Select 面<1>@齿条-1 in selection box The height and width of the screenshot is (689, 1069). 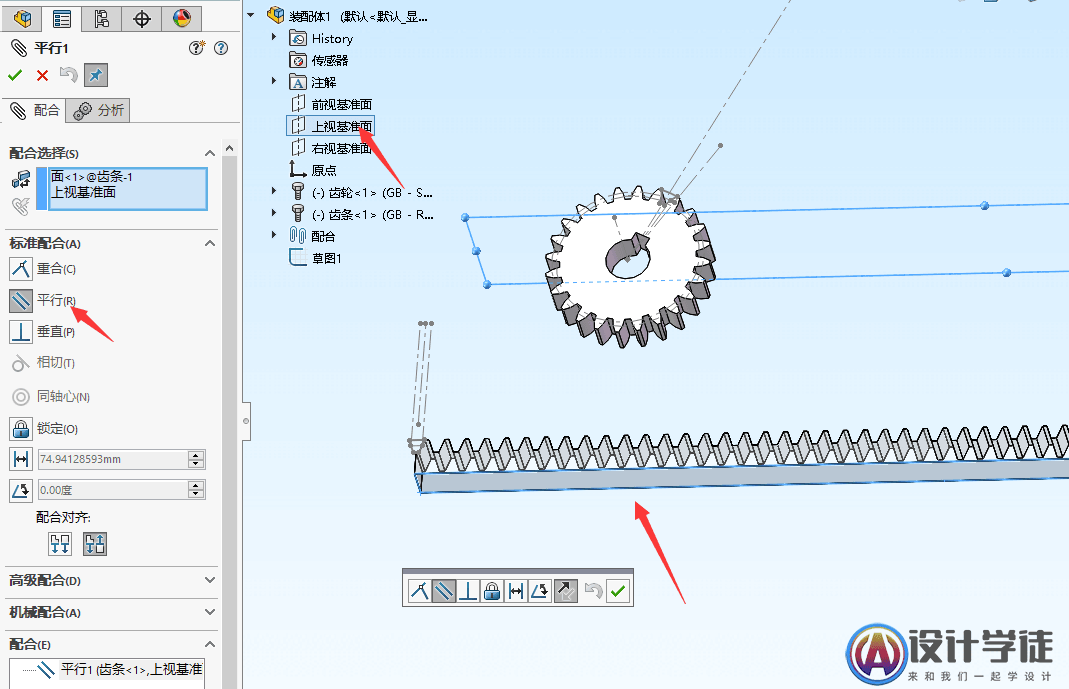coord(92,177)
